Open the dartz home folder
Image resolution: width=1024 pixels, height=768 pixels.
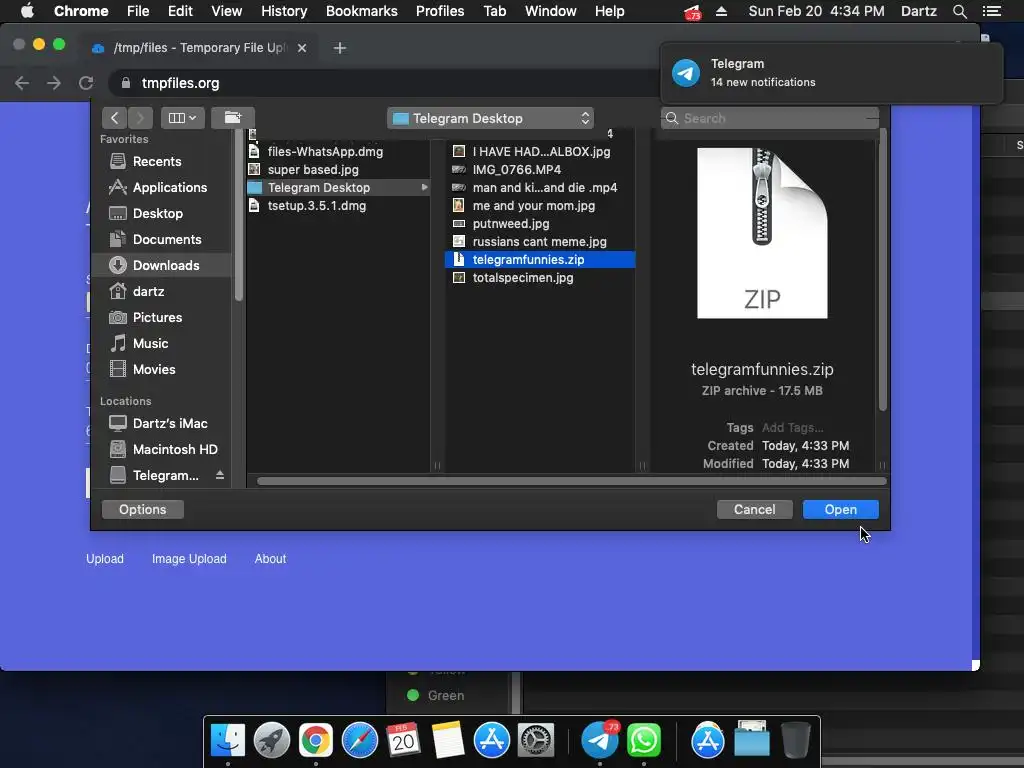tap(149, 291)
